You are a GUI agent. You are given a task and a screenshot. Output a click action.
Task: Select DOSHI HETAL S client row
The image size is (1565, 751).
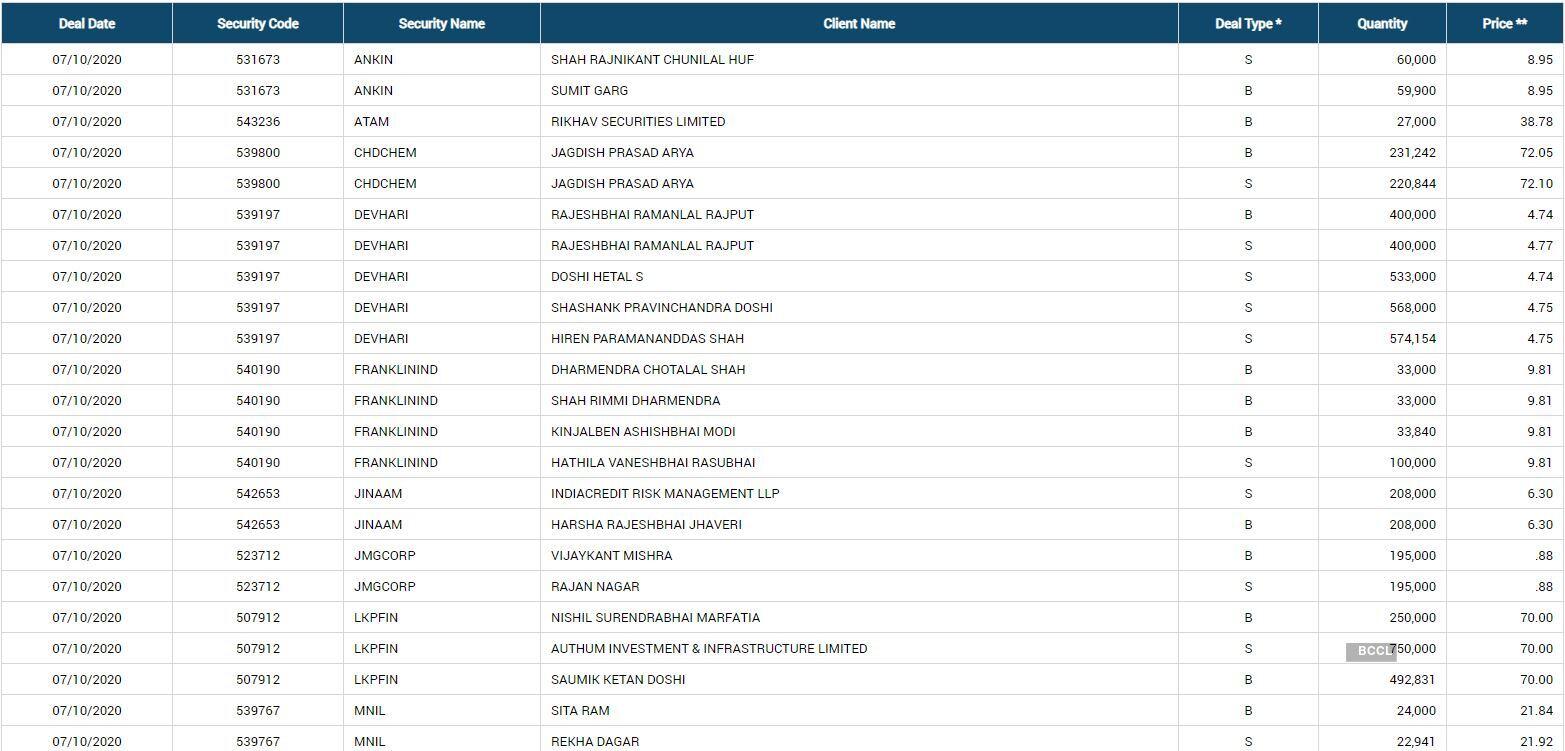(596, 276)
